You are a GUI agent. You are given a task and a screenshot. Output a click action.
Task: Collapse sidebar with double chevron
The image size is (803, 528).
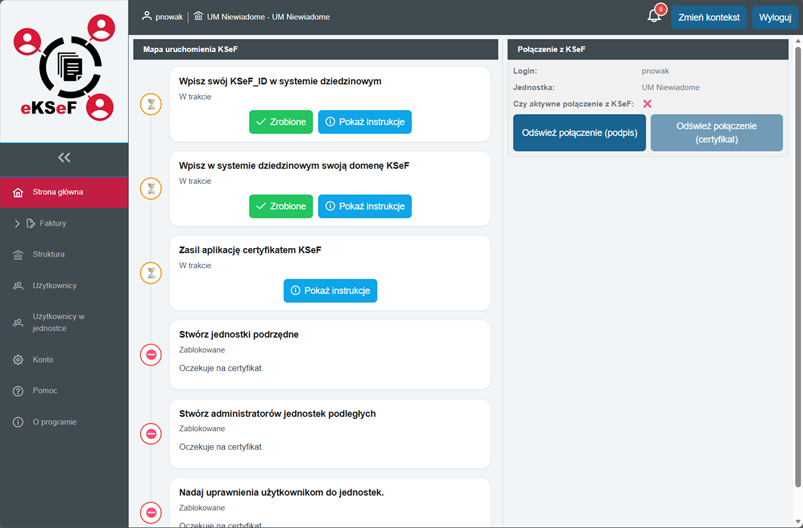point(64,157)
